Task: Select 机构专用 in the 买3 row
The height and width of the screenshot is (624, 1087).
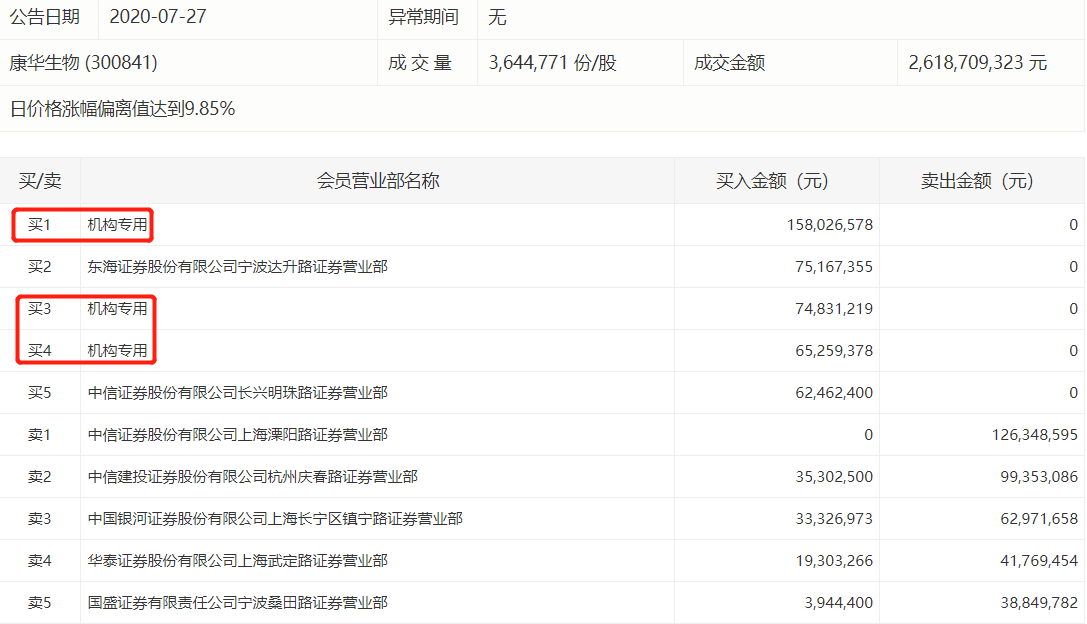Action: click(117, 309)
